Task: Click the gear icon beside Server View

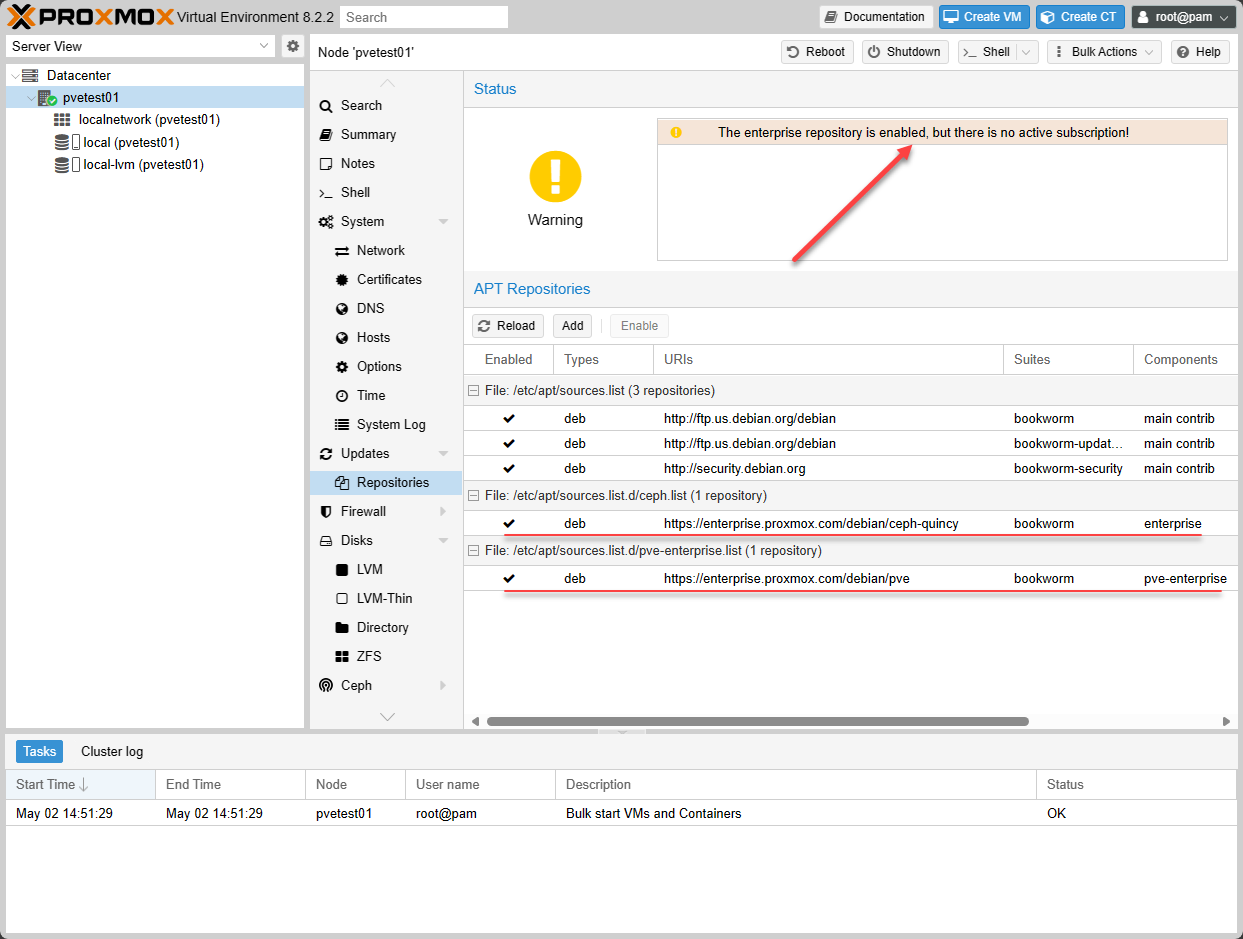Action: (292, 46)
